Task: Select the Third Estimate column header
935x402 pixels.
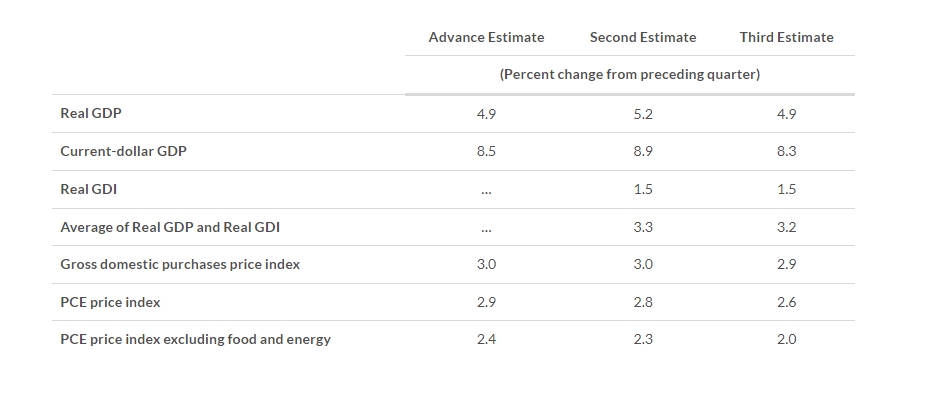Action: (786, 37)
